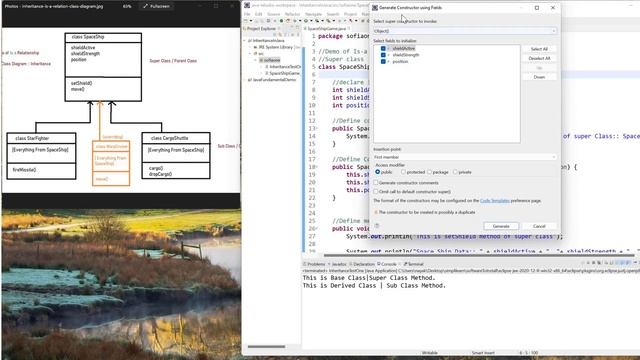Open the Insertion point dropdown
This screenshot has width=640, height=360.
(x=464, y=157)
